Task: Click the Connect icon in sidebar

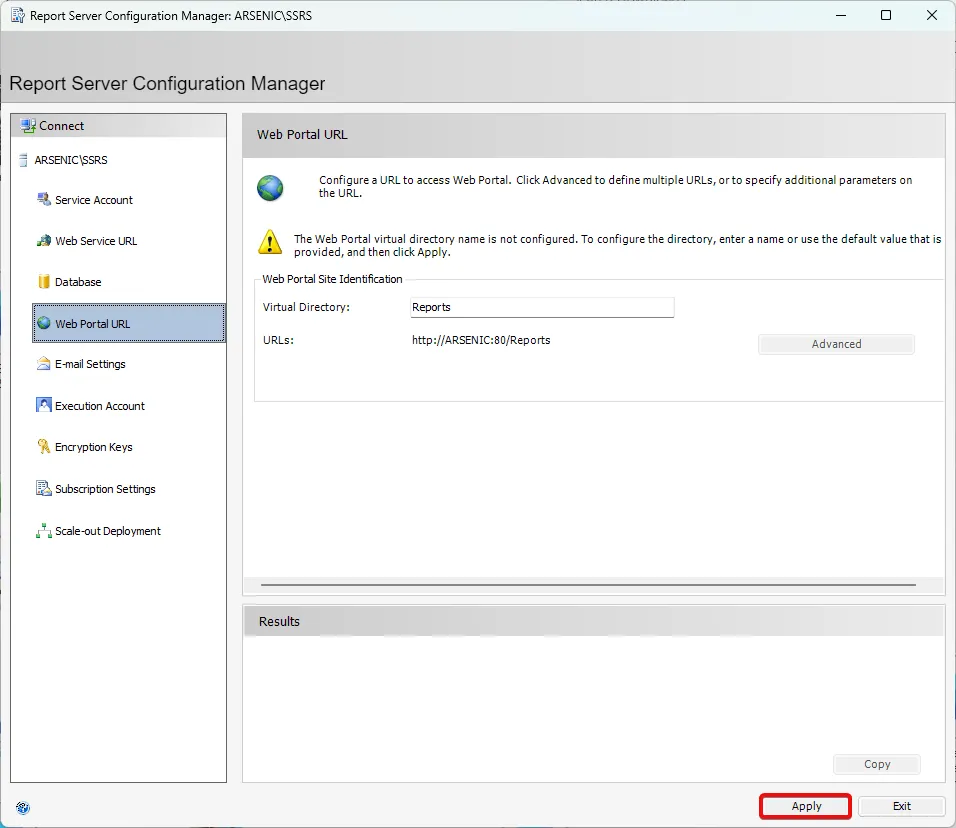Action: (x=28, y=126)
